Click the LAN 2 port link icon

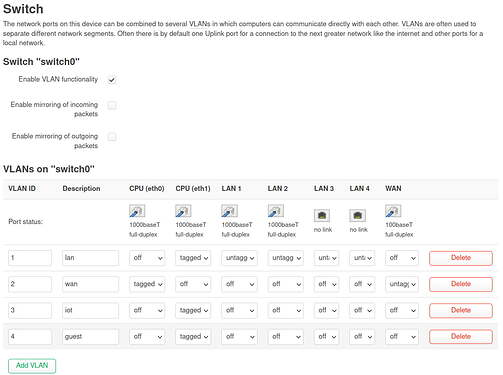coord(276,211)
